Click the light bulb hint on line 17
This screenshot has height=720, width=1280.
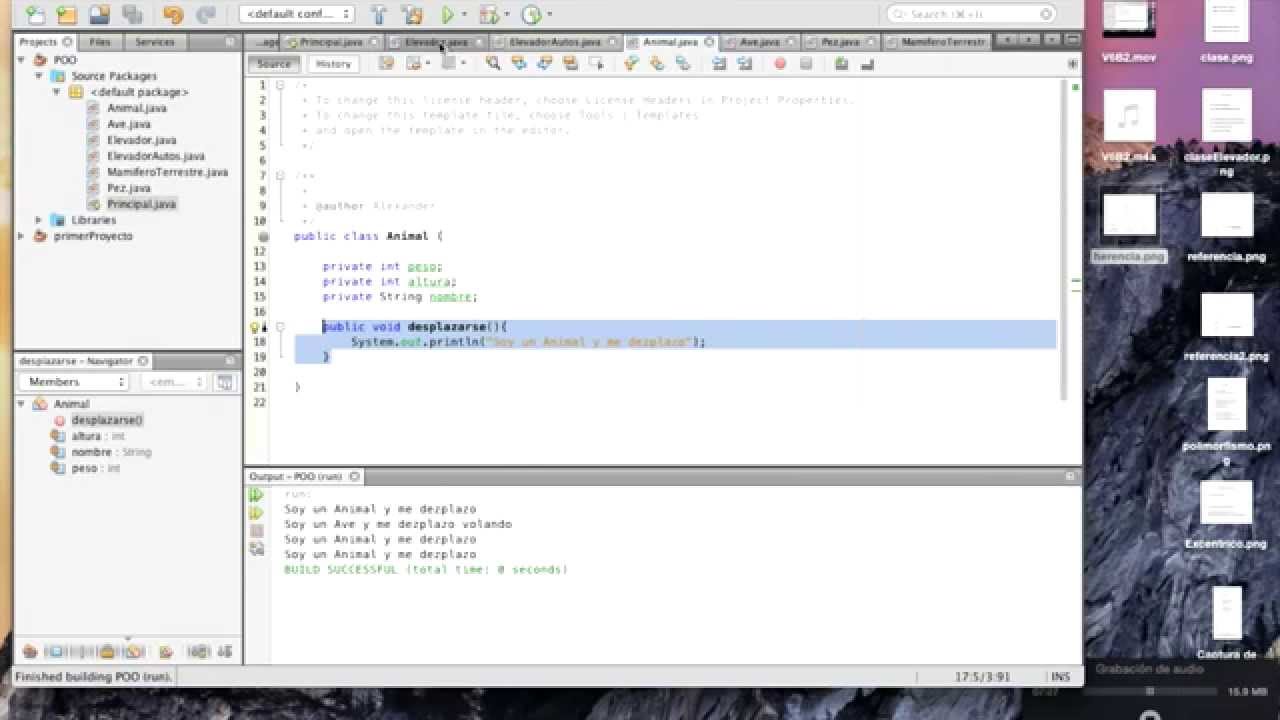coord(255,327)
